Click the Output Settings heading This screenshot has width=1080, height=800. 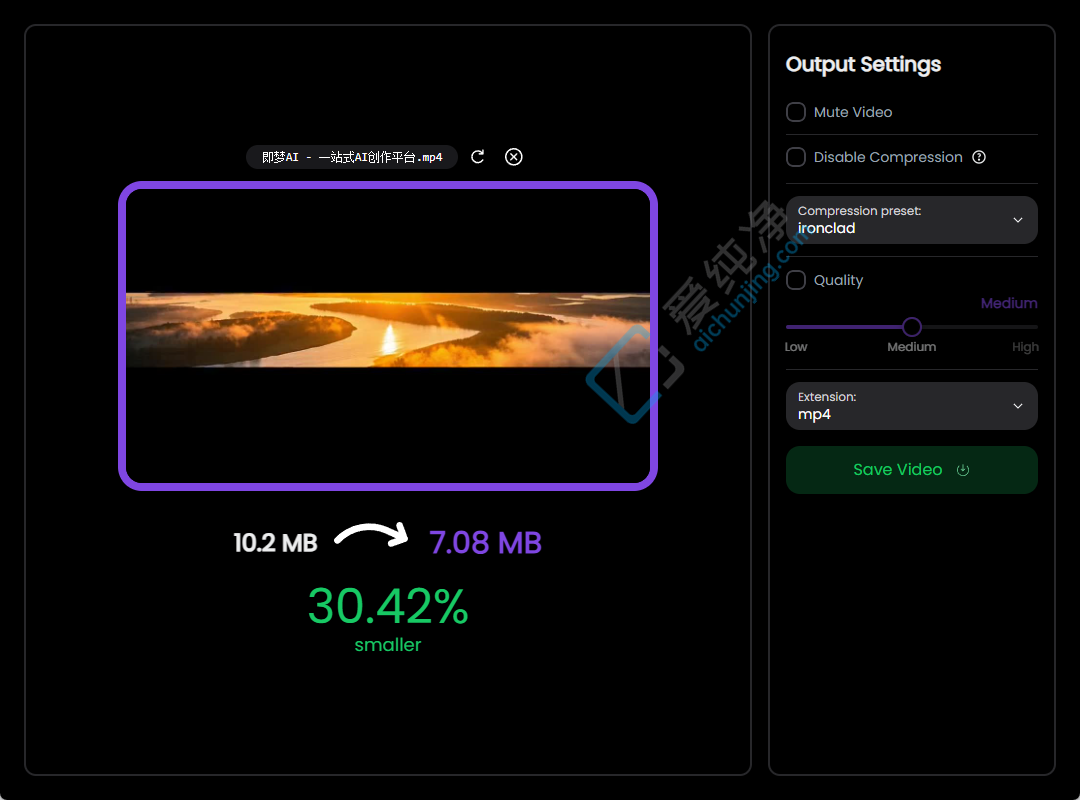[x=863, y=64]
